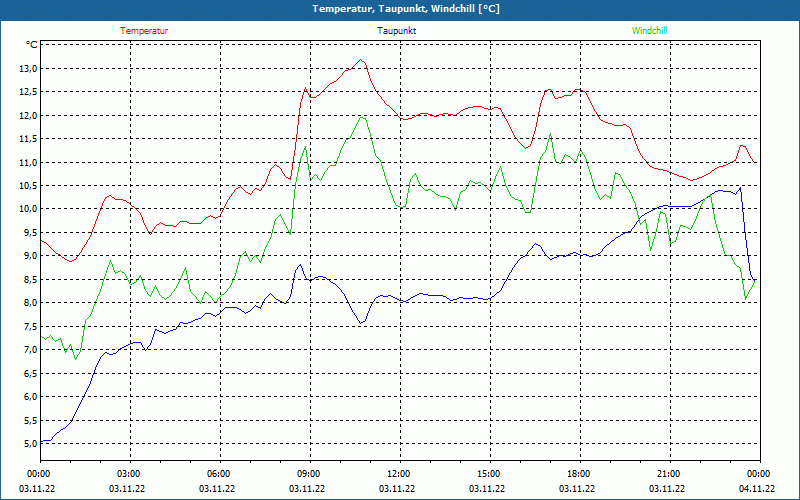The width and height of the screenshot is (800, 500).
Task: Click the '6,5' y-axis value
Action: 31,373
